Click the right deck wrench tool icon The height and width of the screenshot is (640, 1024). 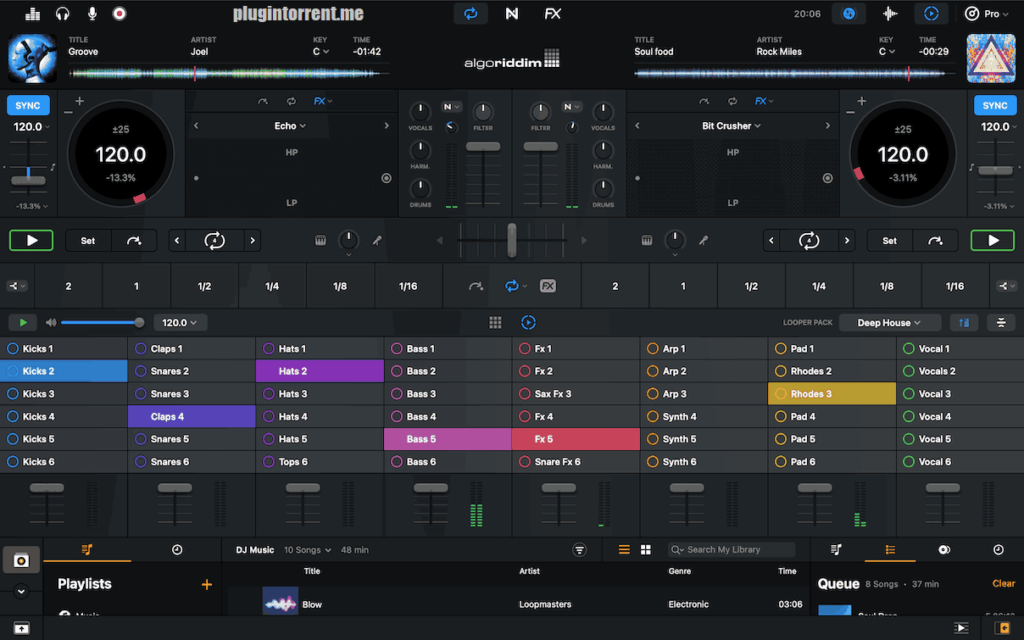pos(703,241)
